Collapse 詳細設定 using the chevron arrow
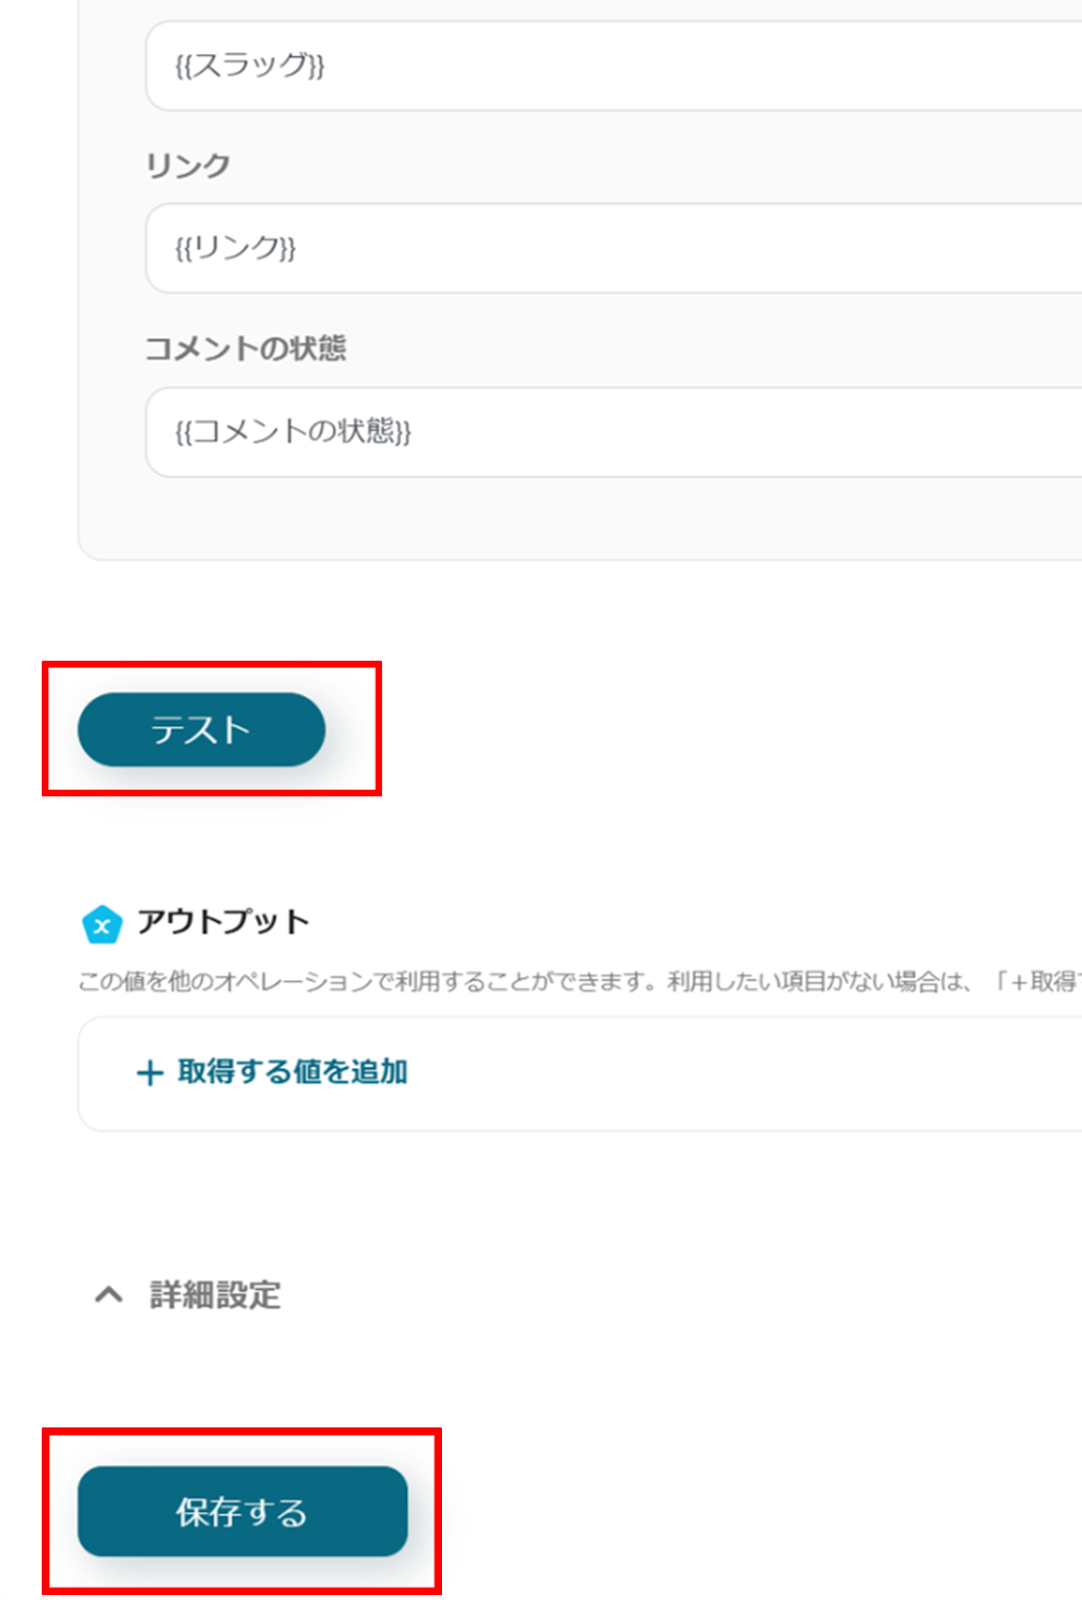1082x1600 pixels. [x=108, y=1295]
